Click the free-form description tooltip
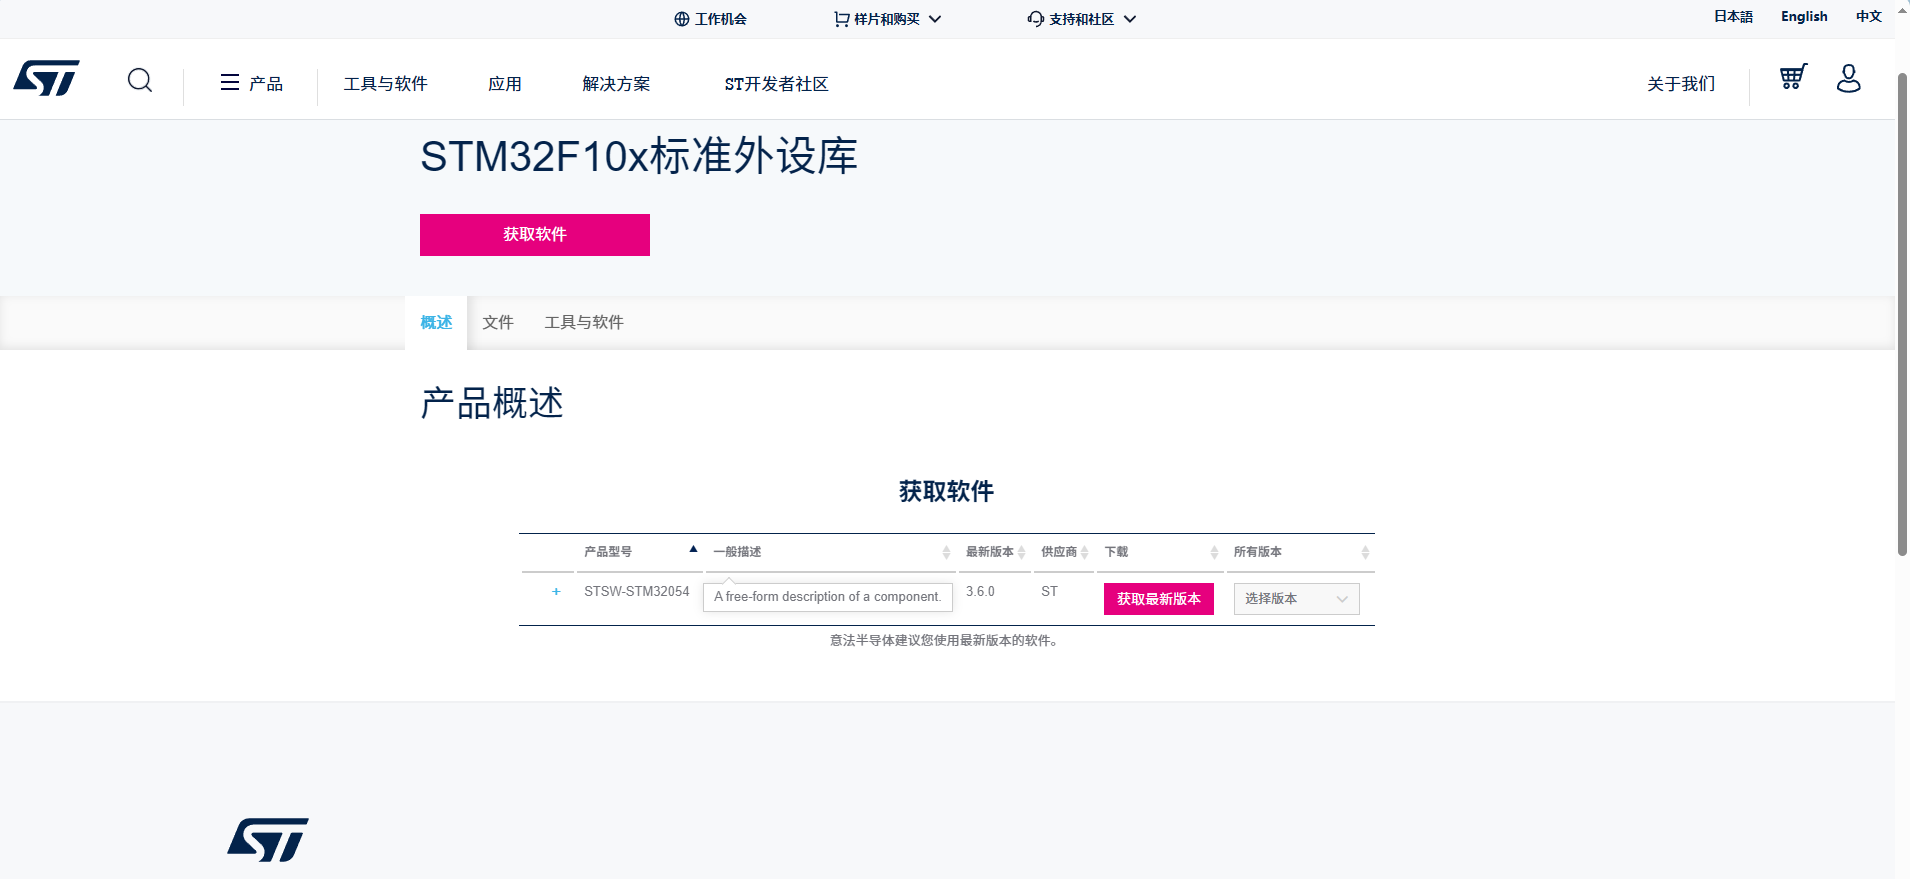Image resolution: width=1910 pixels, height=879 pixels. coord(828,597)
